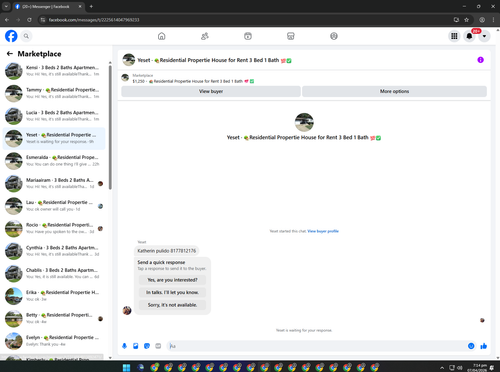
Task: Open Evelyn Residential Propertie conversation
Action: (54, 341)
